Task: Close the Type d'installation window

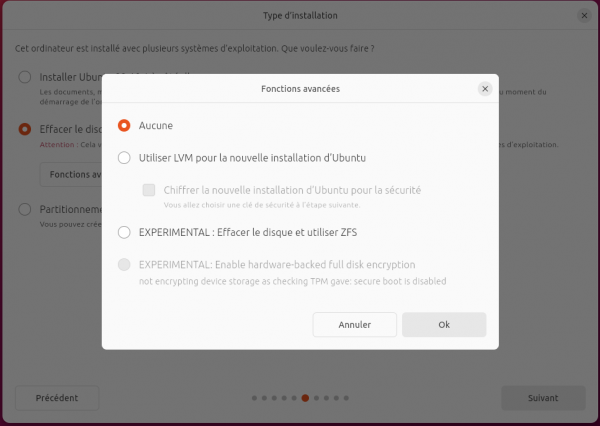Action: (584, 16)
